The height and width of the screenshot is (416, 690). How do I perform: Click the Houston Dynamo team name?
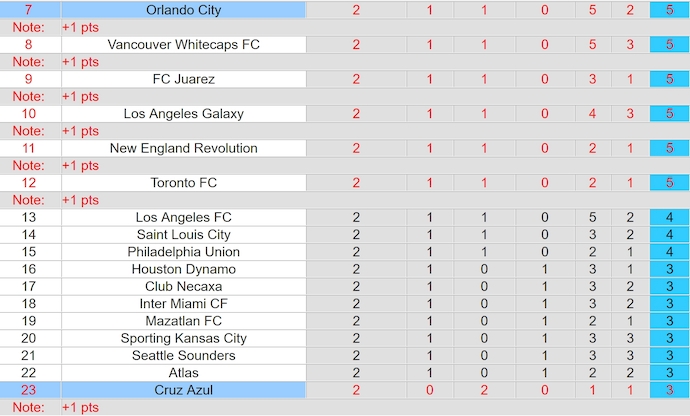click(x=184, y=269)
